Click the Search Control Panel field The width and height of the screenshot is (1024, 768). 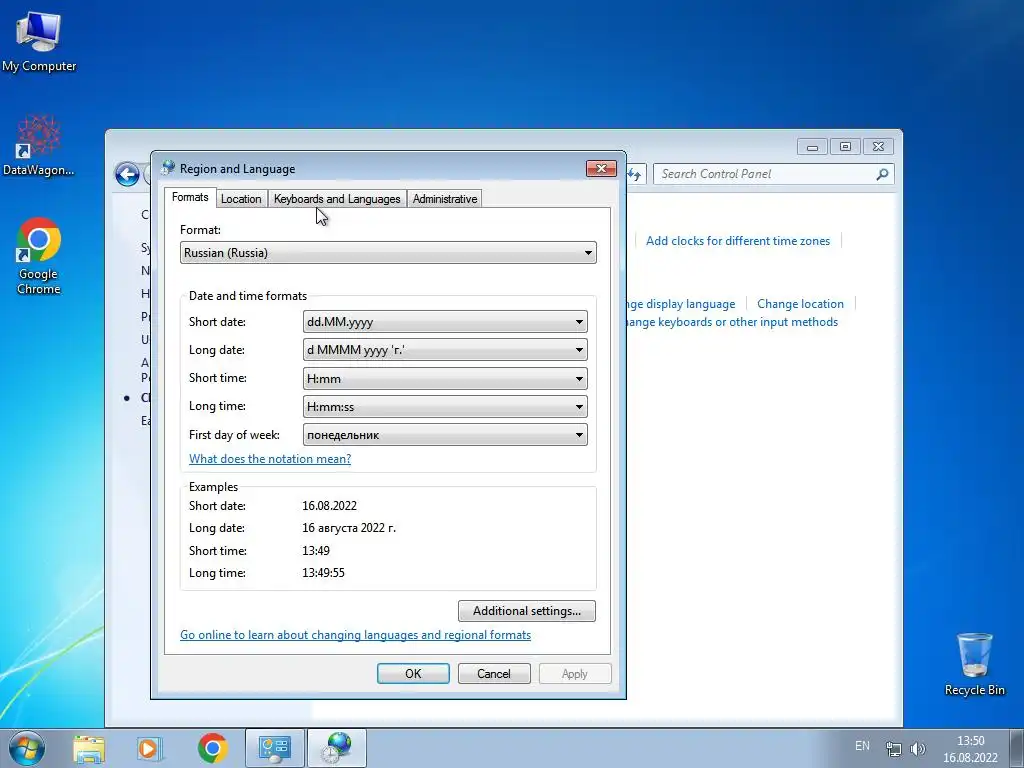(x=774, y=174)
